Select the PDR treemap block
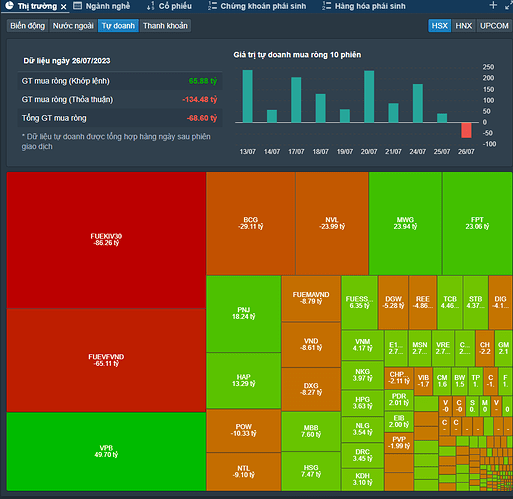Screen dimensions: 513x499 399,400
